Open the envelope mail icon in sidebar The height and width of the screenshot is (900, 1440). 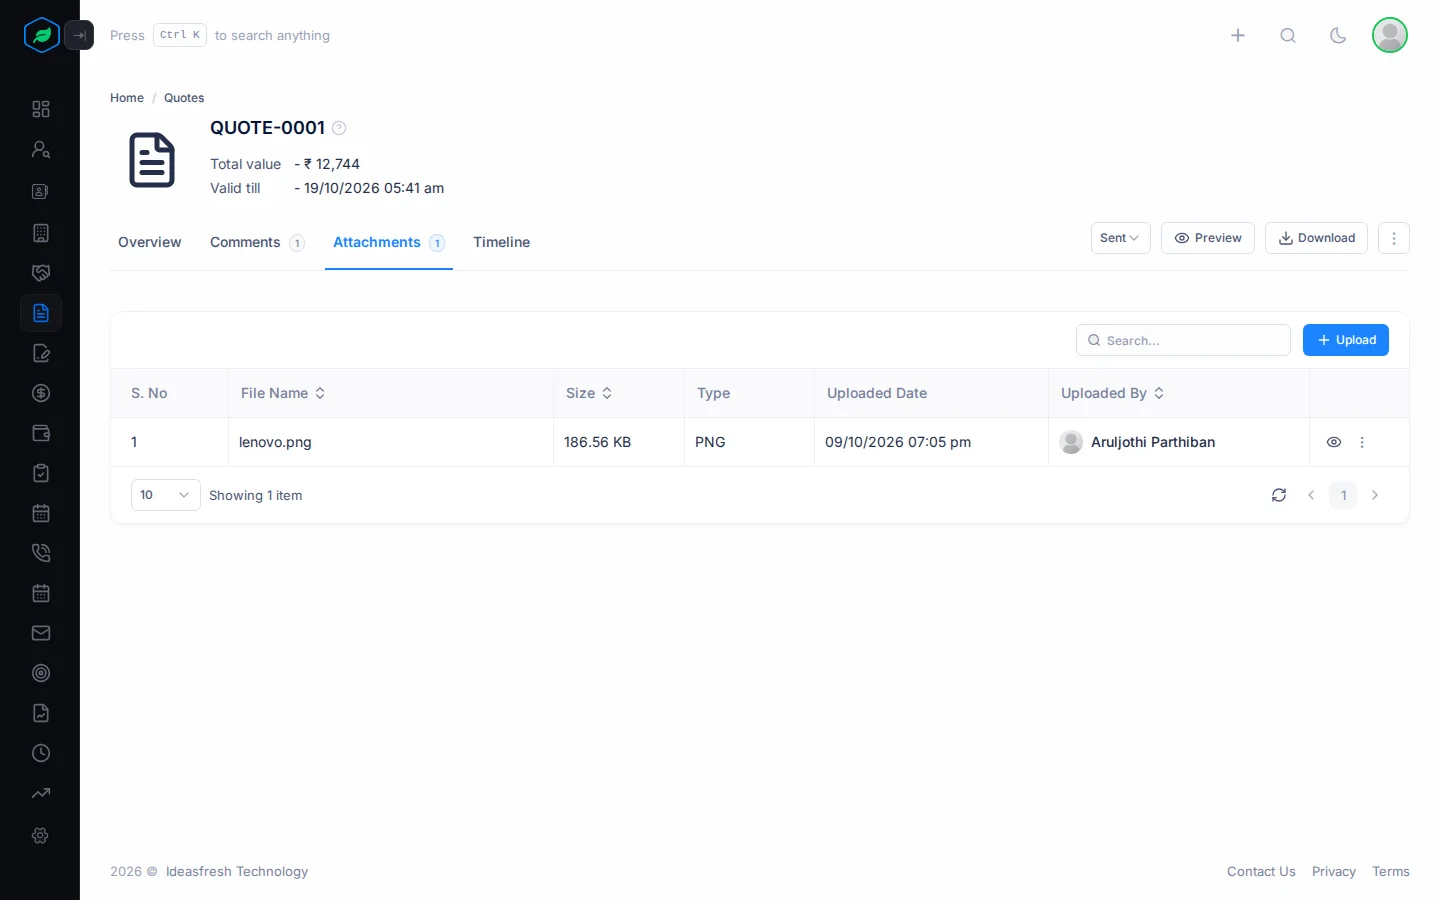(x=41, y=633)
